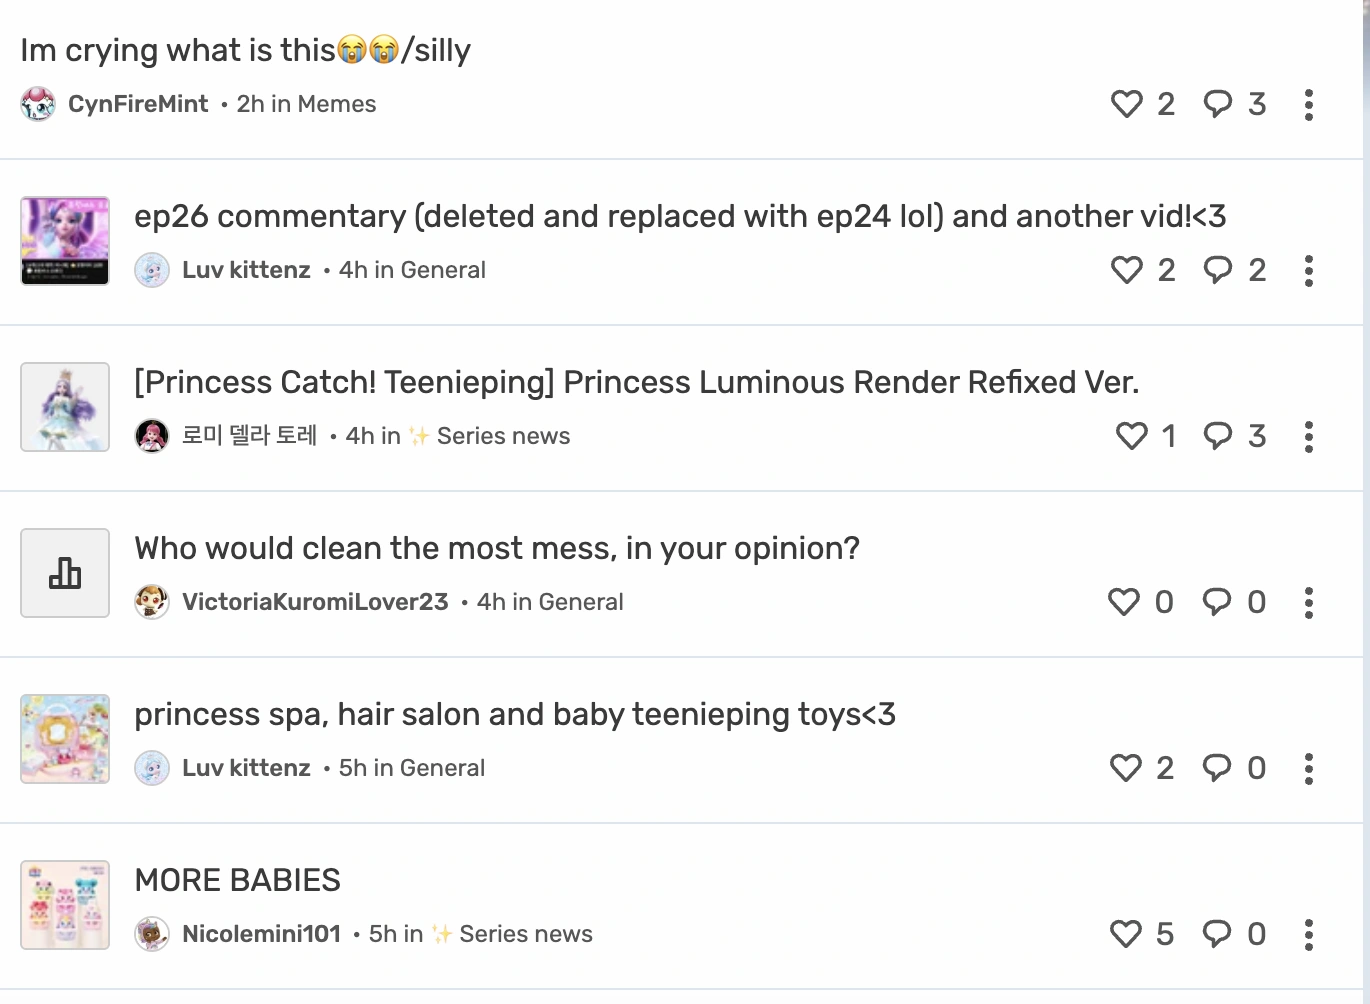This screenshot has height=1004, width=1370.
Task: Open kebab menu on the poll post
Action: pyautogui.click(x=1308, y=602)
